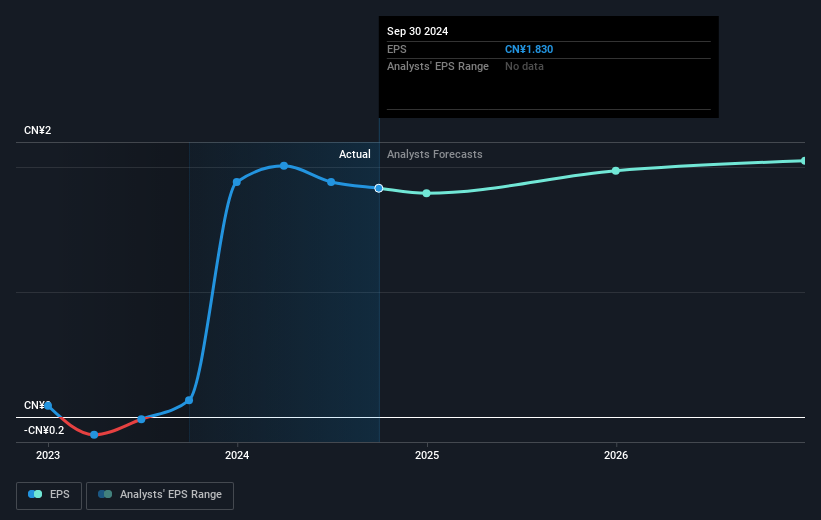Click the CN¥2 y-axis label
Viewport: 821px width, 520px height.
click(x=38, y=130)
